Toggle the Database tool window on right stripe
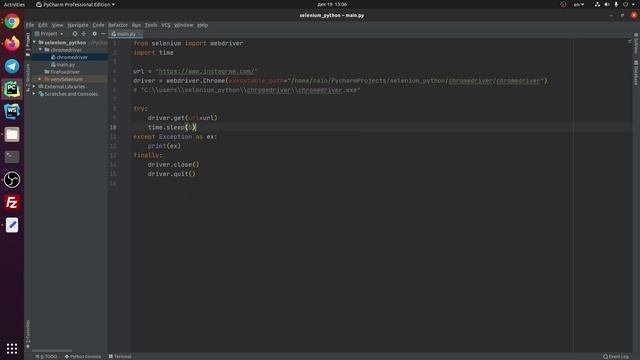This screenshot has width=640, height=360. click(x=636, y=73)
